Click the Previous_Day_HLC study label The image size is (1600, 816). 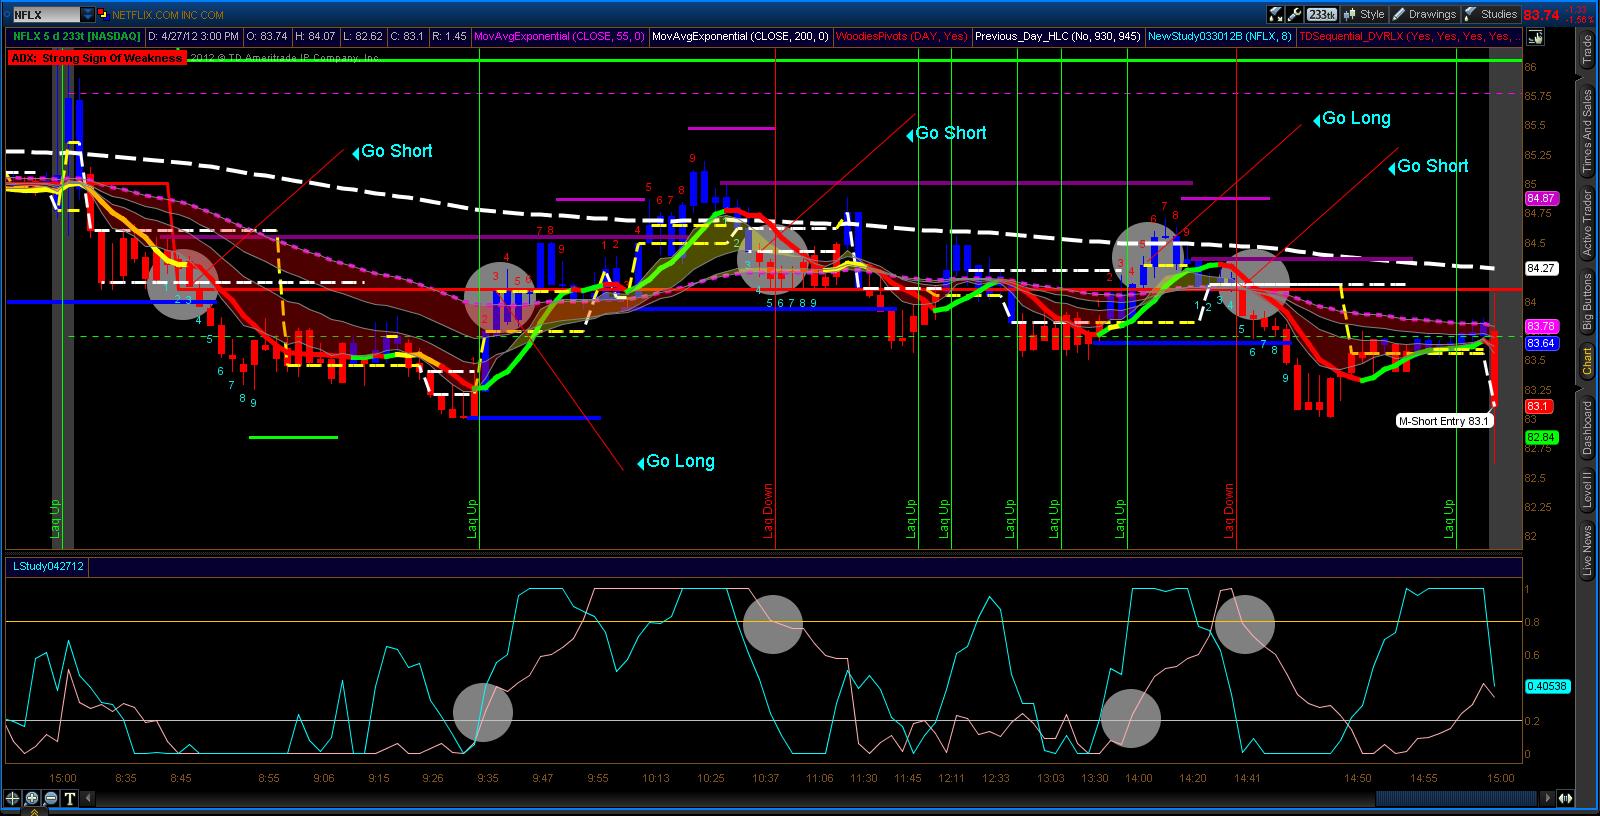click(1058, 36)
